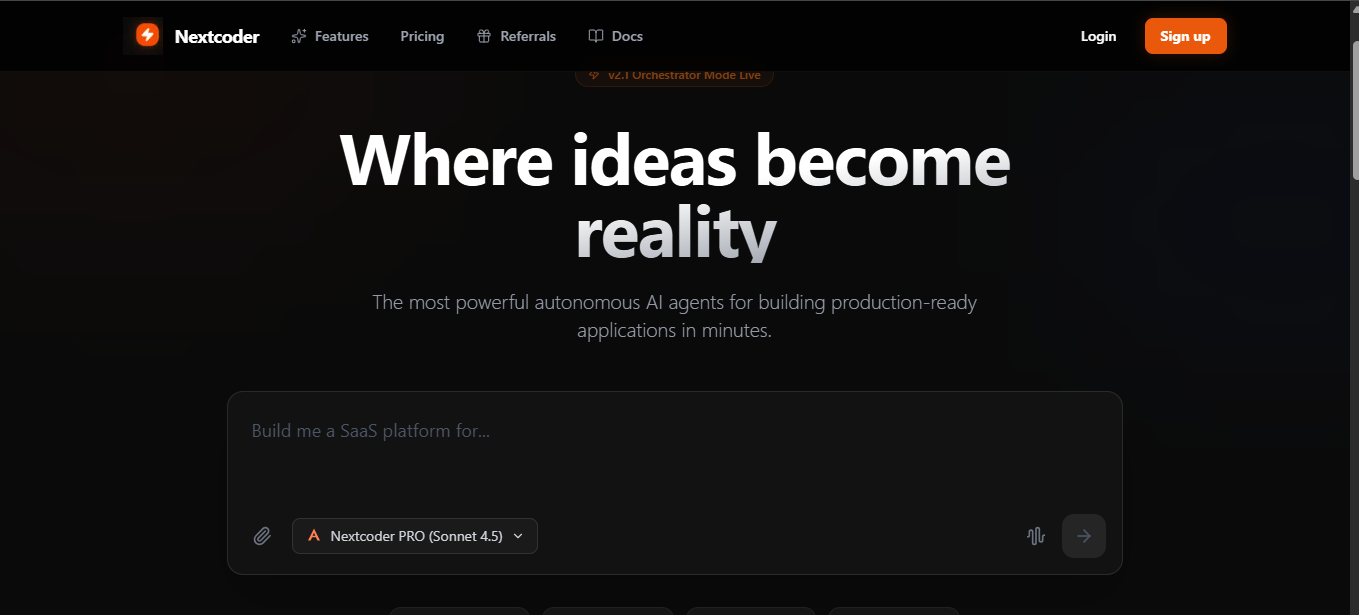Click the orange model logo before Nextcoder PRO
This screenshot has height=615, width=1359.
point(314,536)
